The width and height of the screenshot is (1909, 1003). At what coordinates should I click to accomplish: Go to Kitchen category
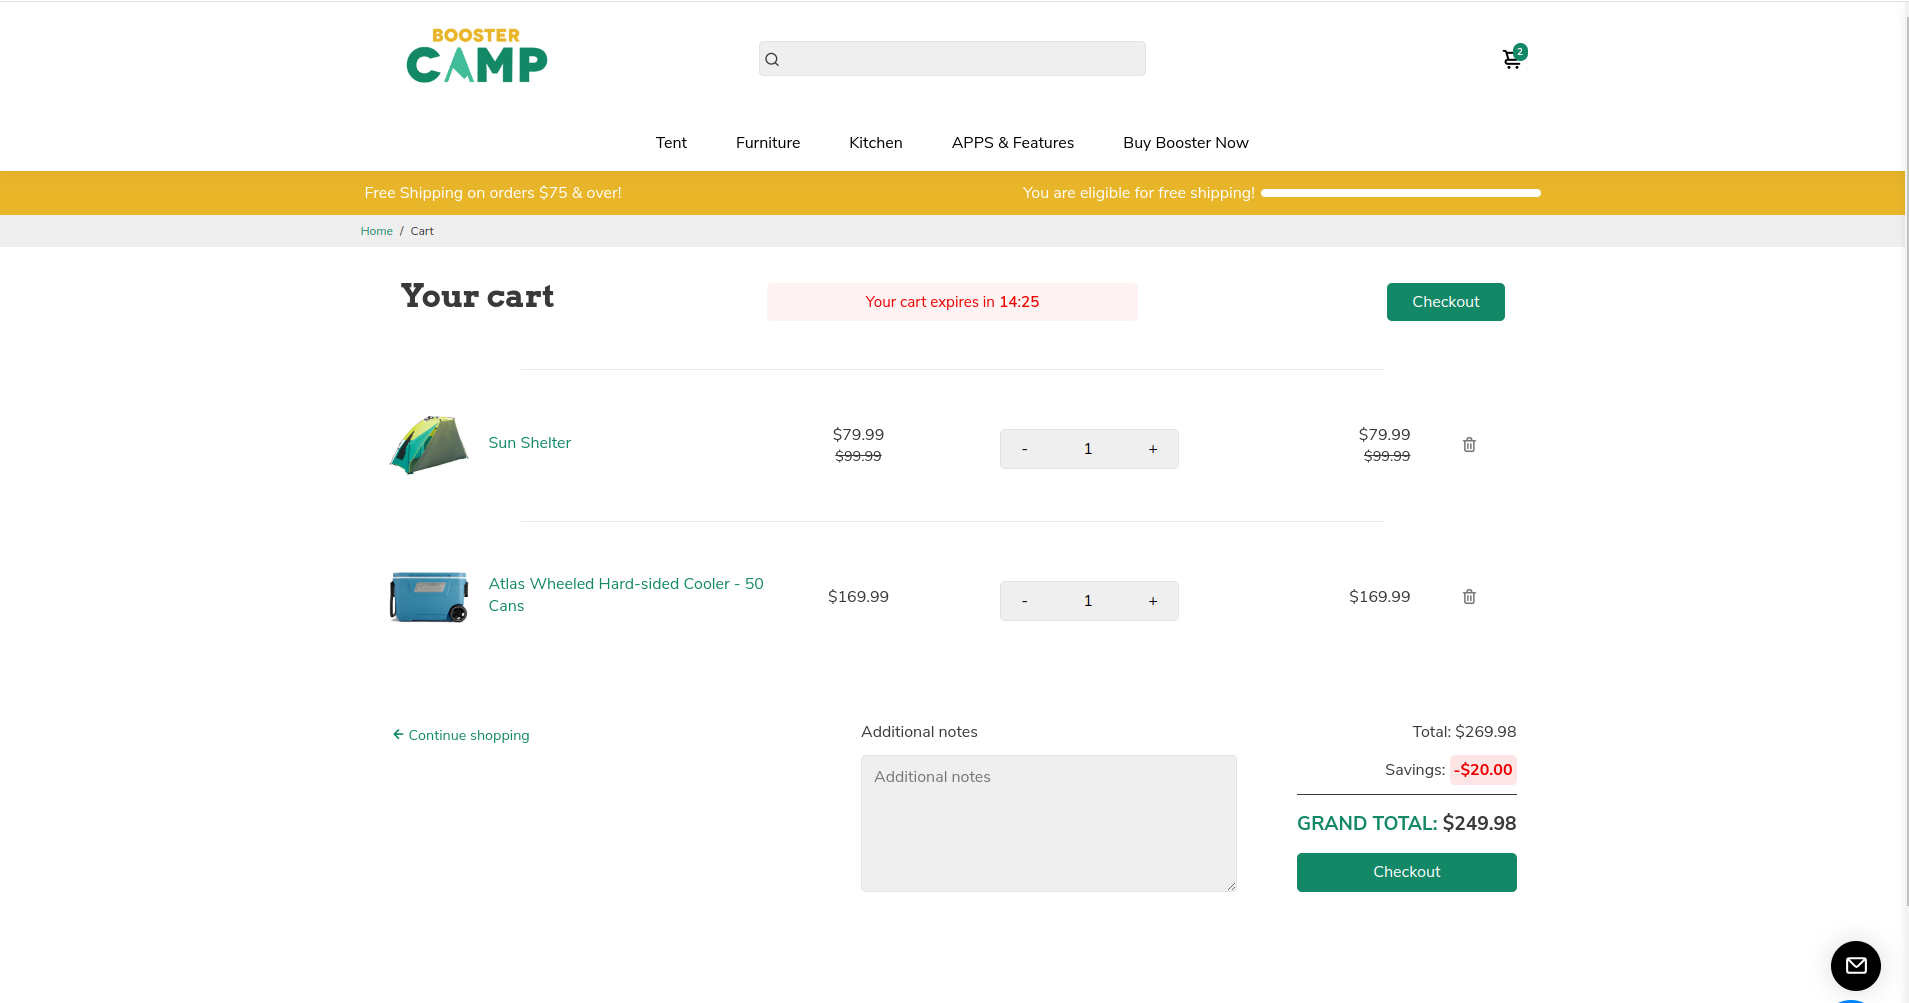[x=875, y=143]
